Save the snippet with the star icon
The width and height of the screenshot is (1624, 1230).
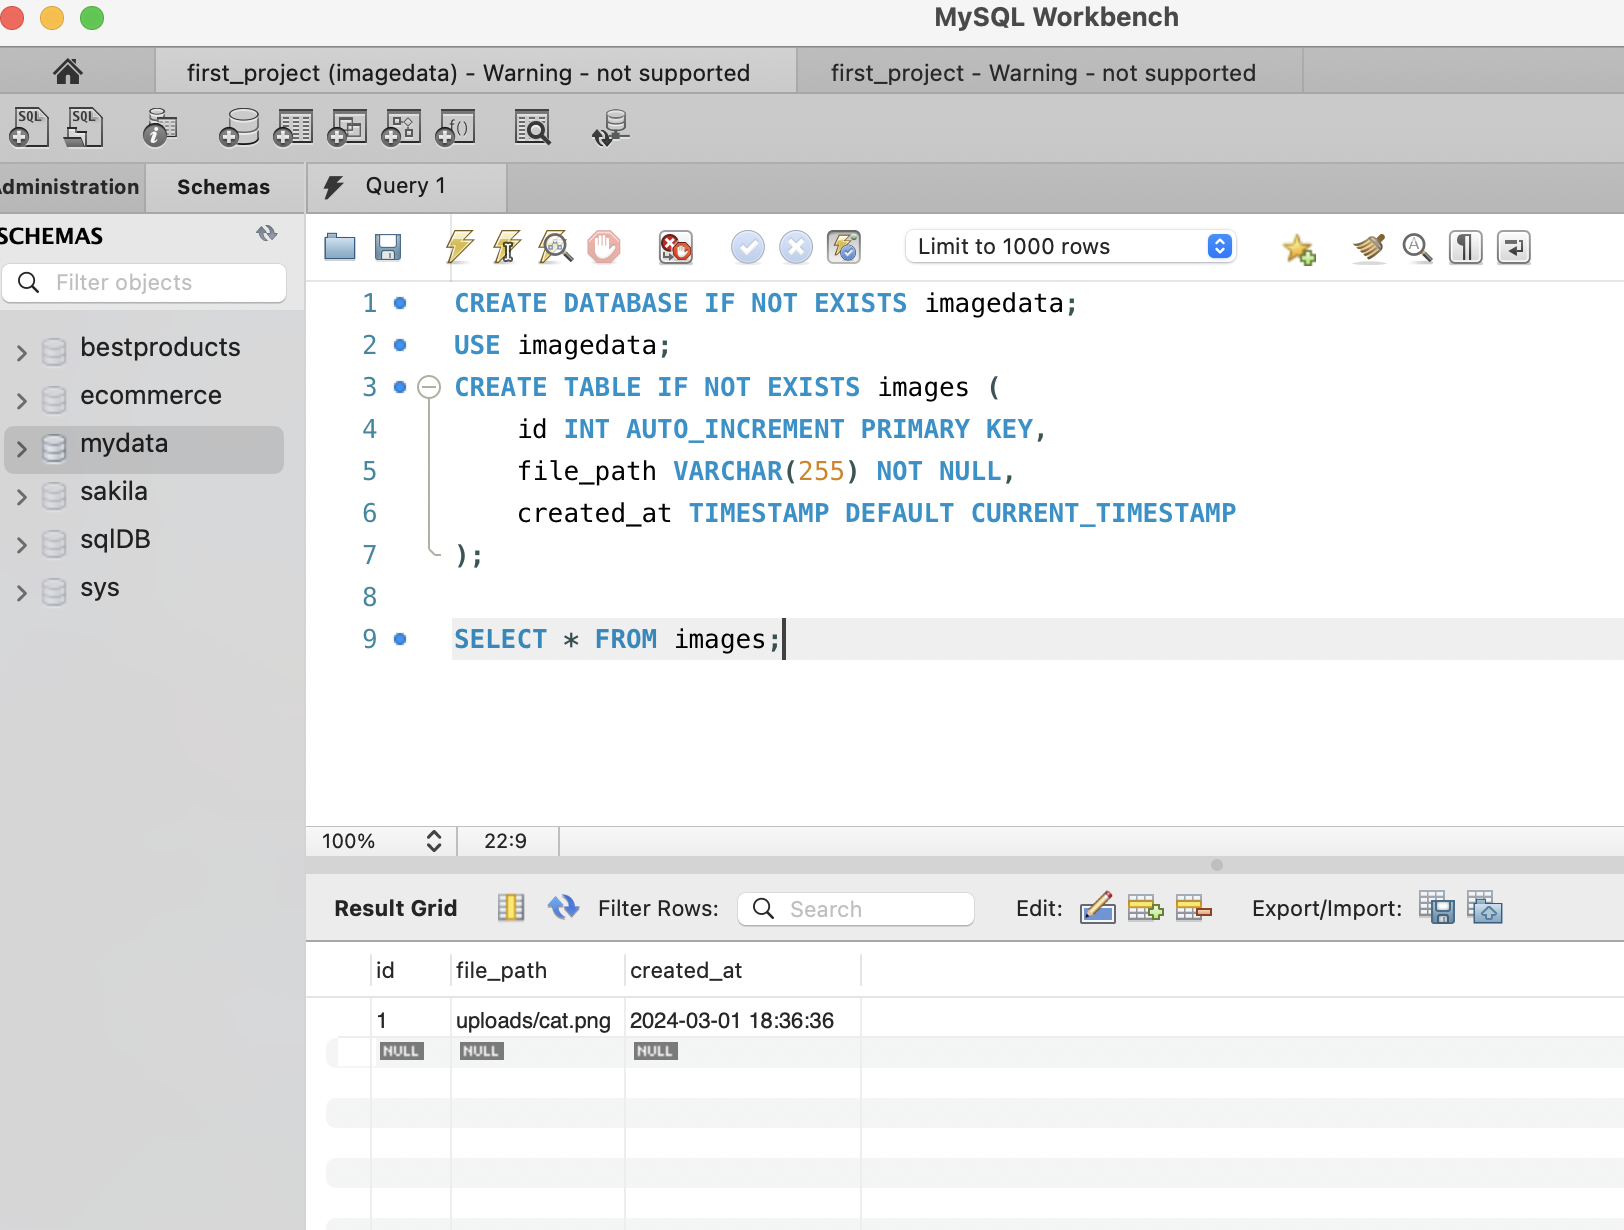point(1299,248)
